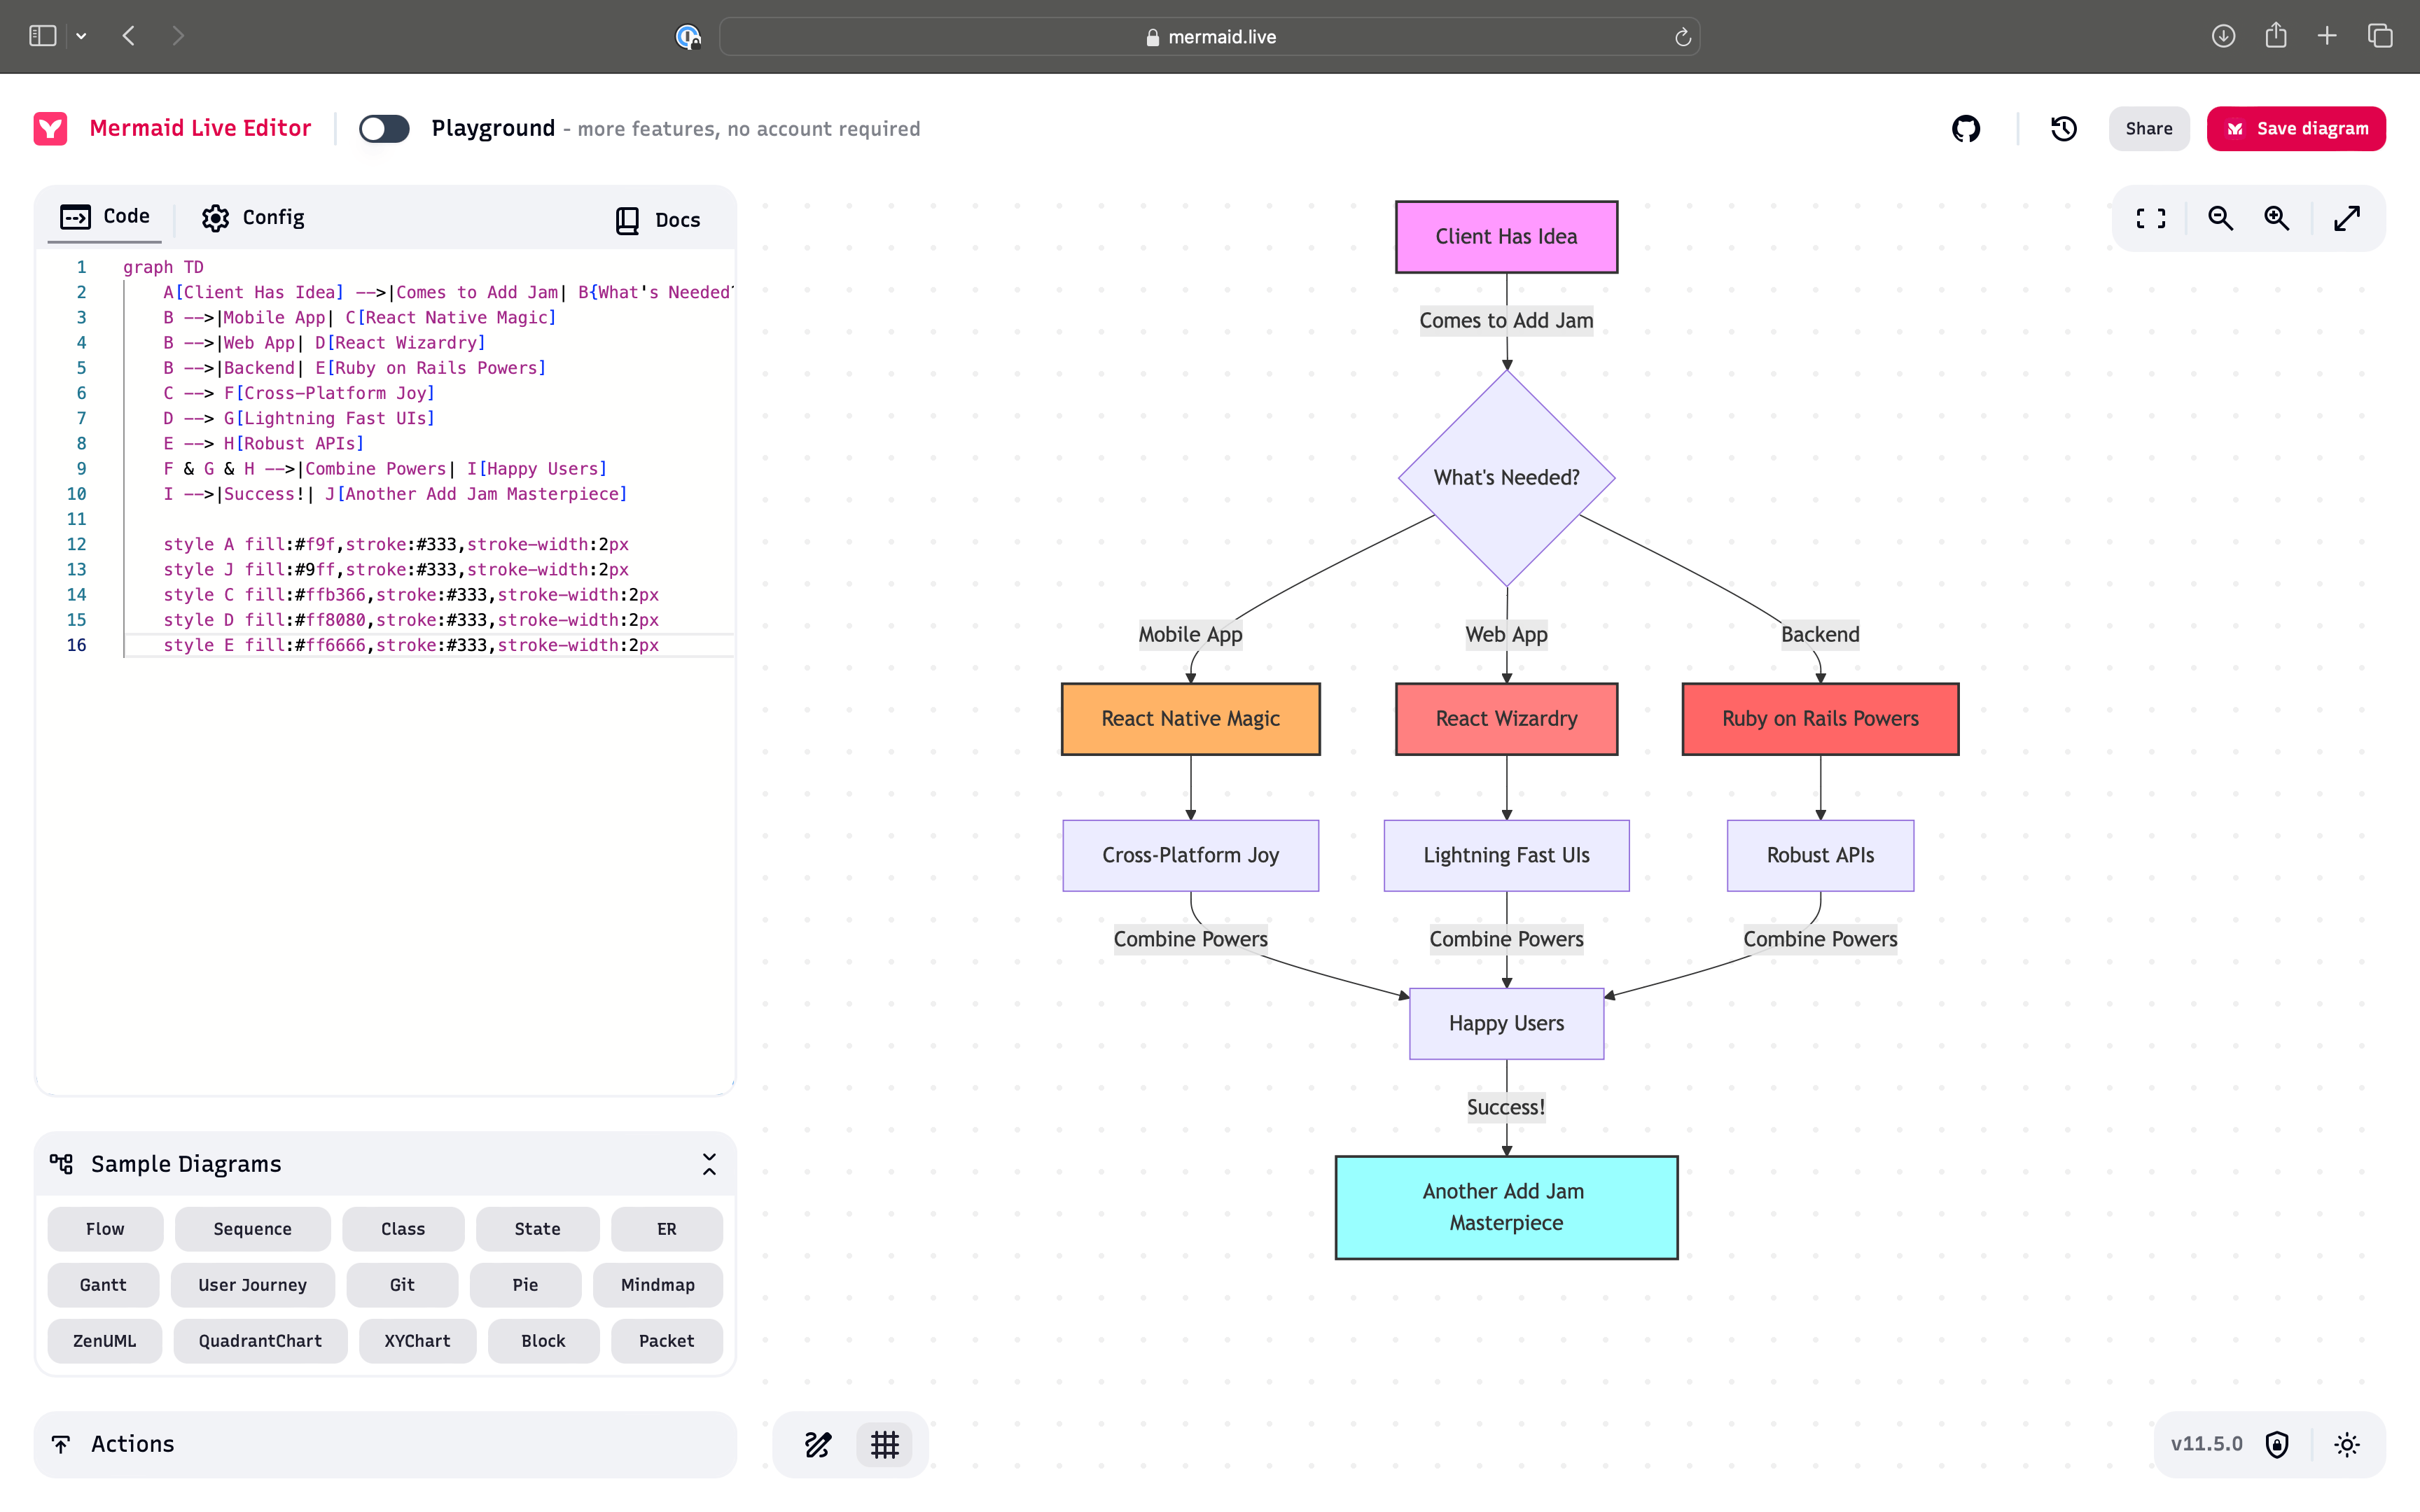Switch to the Config tab
The image size is (2420, 1512).
coord(253,218)
